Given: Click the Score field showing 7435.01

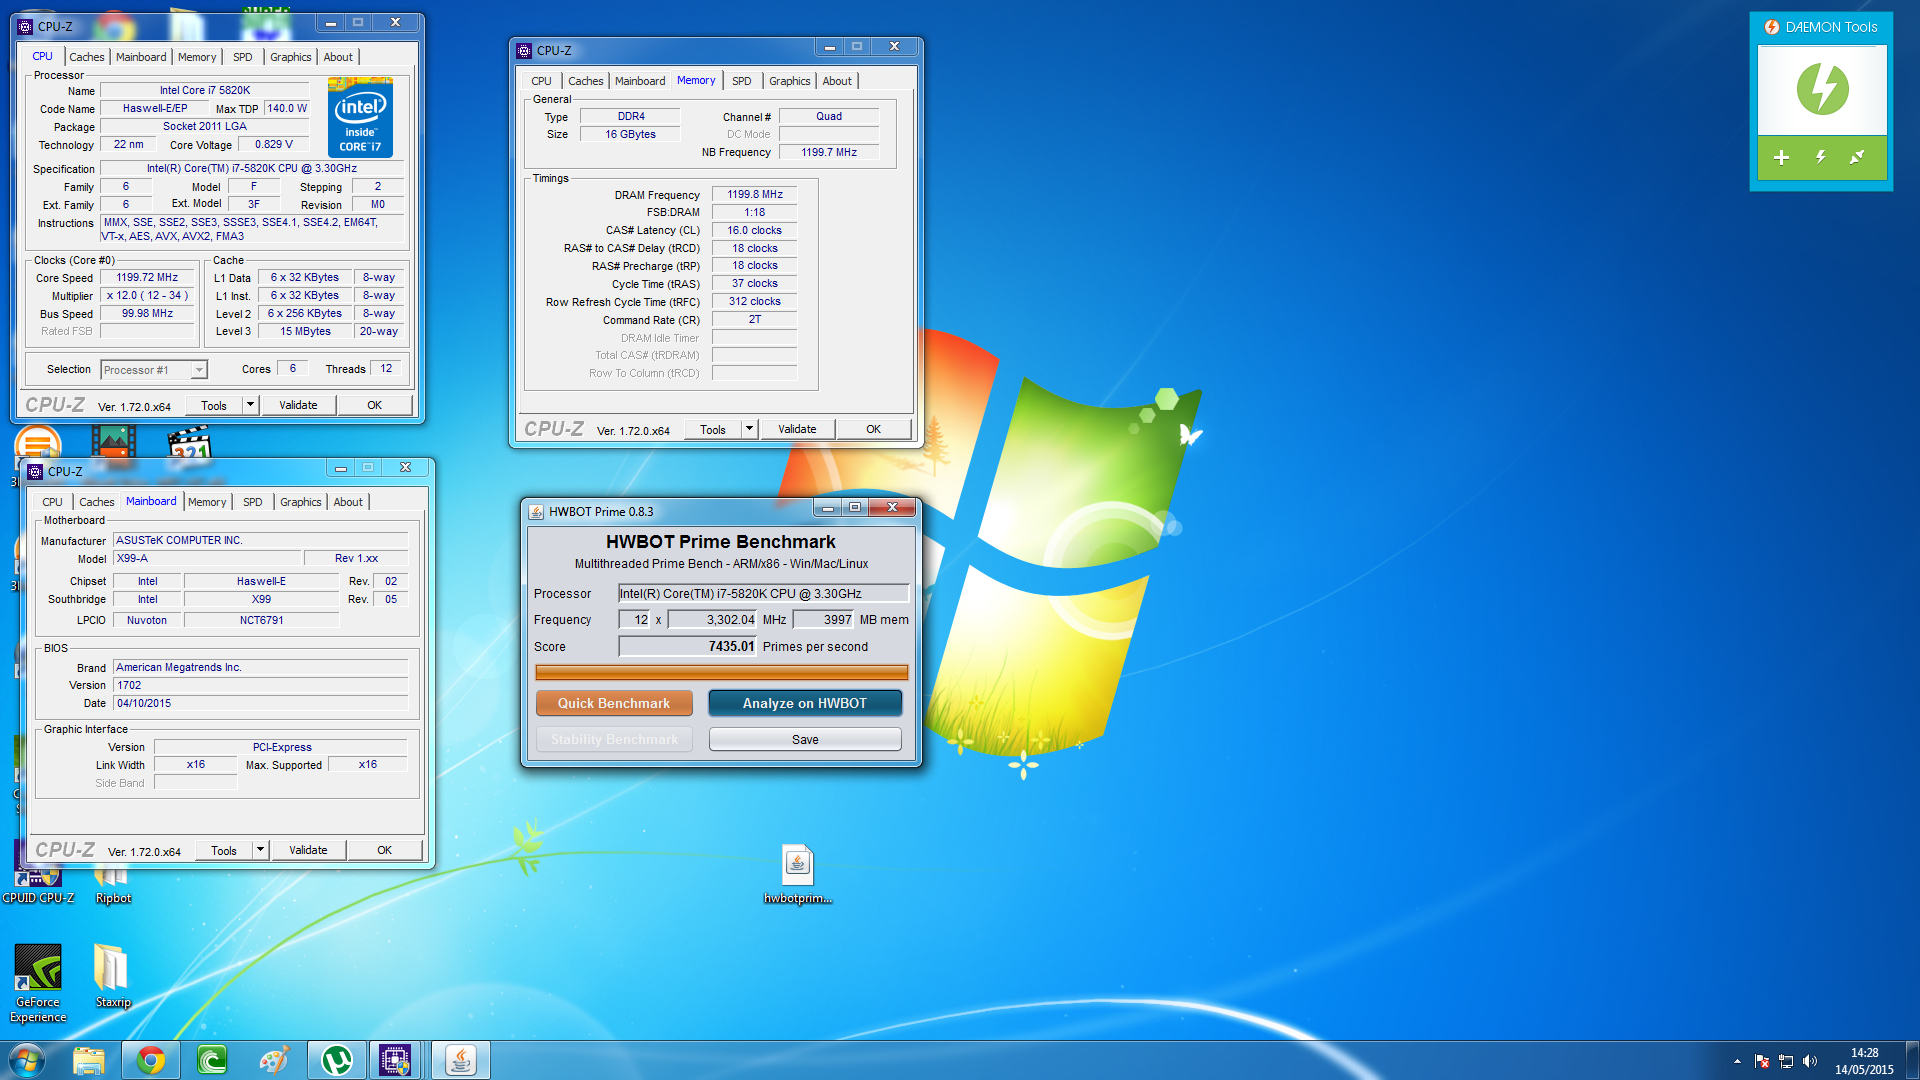Looking at the screenshot, I should 688,646.
